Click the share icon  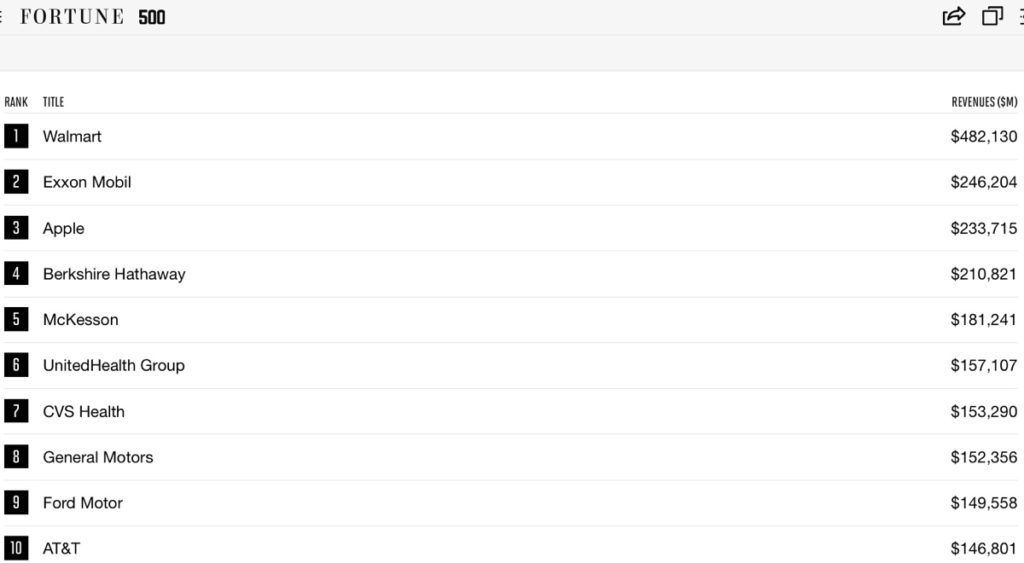954,16
